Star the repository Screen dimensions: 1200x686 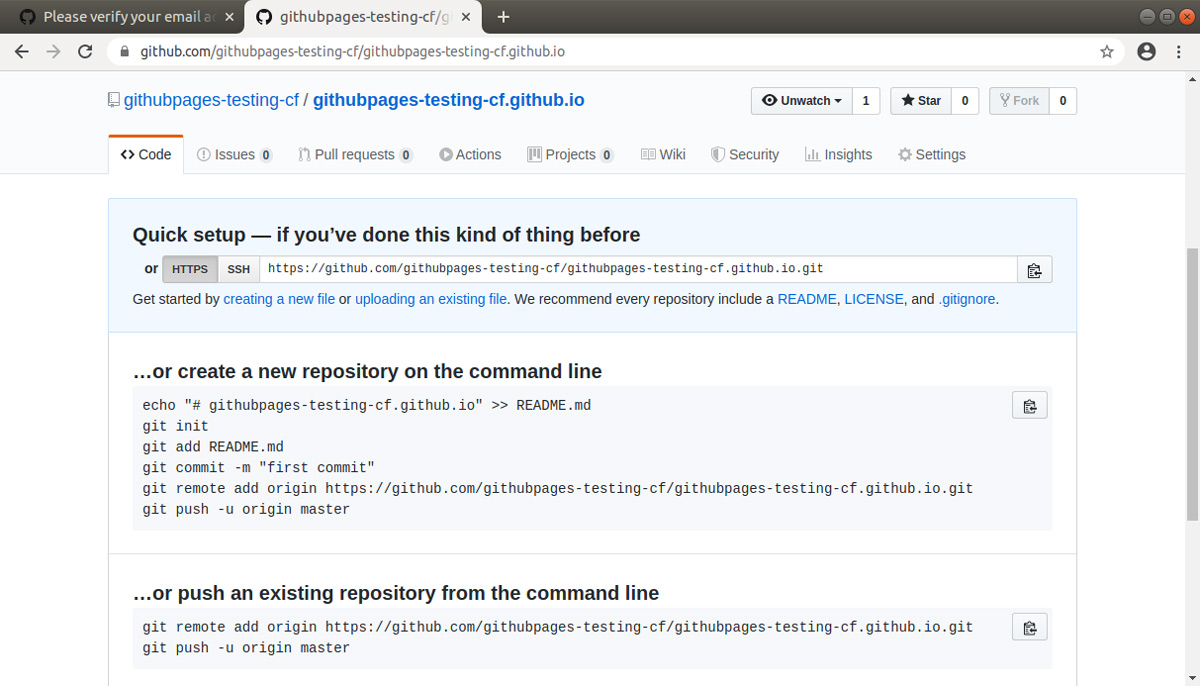click(919, 100)
